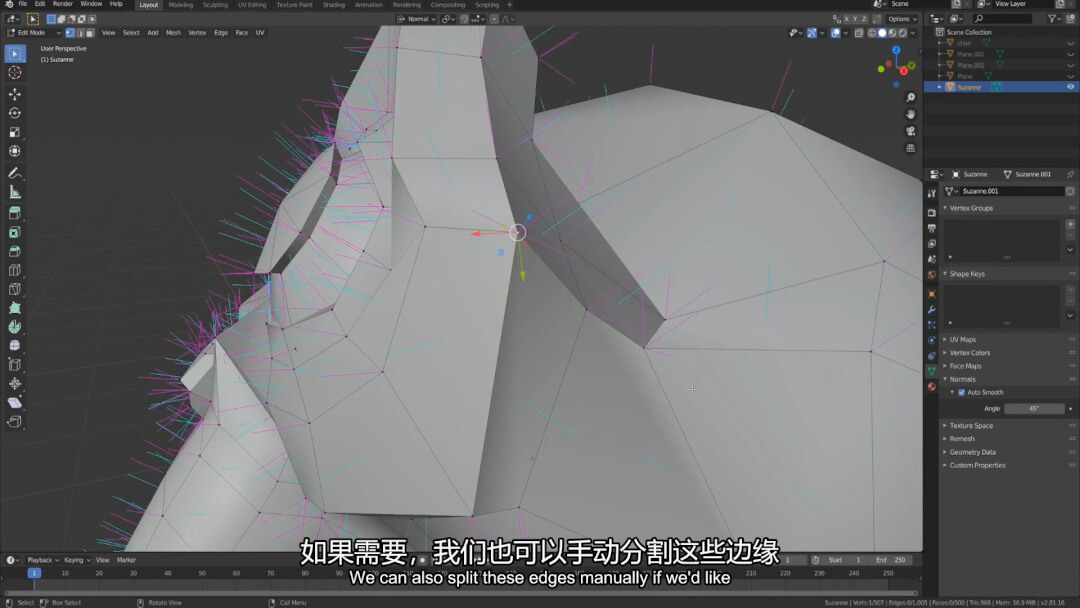The image size is (1080, 608).
Task: Select the Annotate tool
Action: click(14, 173)
